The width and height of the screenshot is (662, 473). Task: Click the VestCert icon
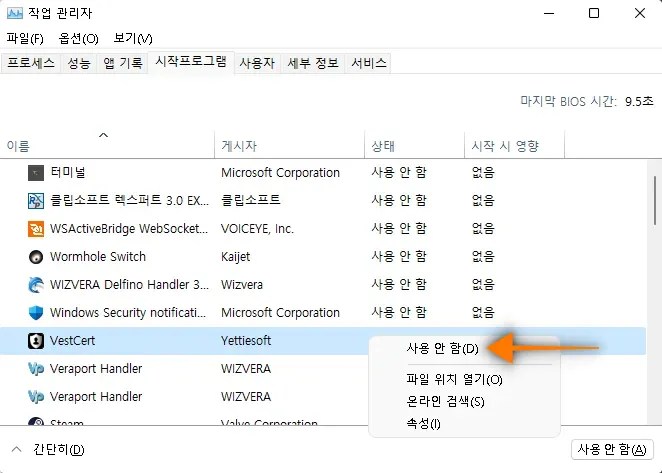36,341
